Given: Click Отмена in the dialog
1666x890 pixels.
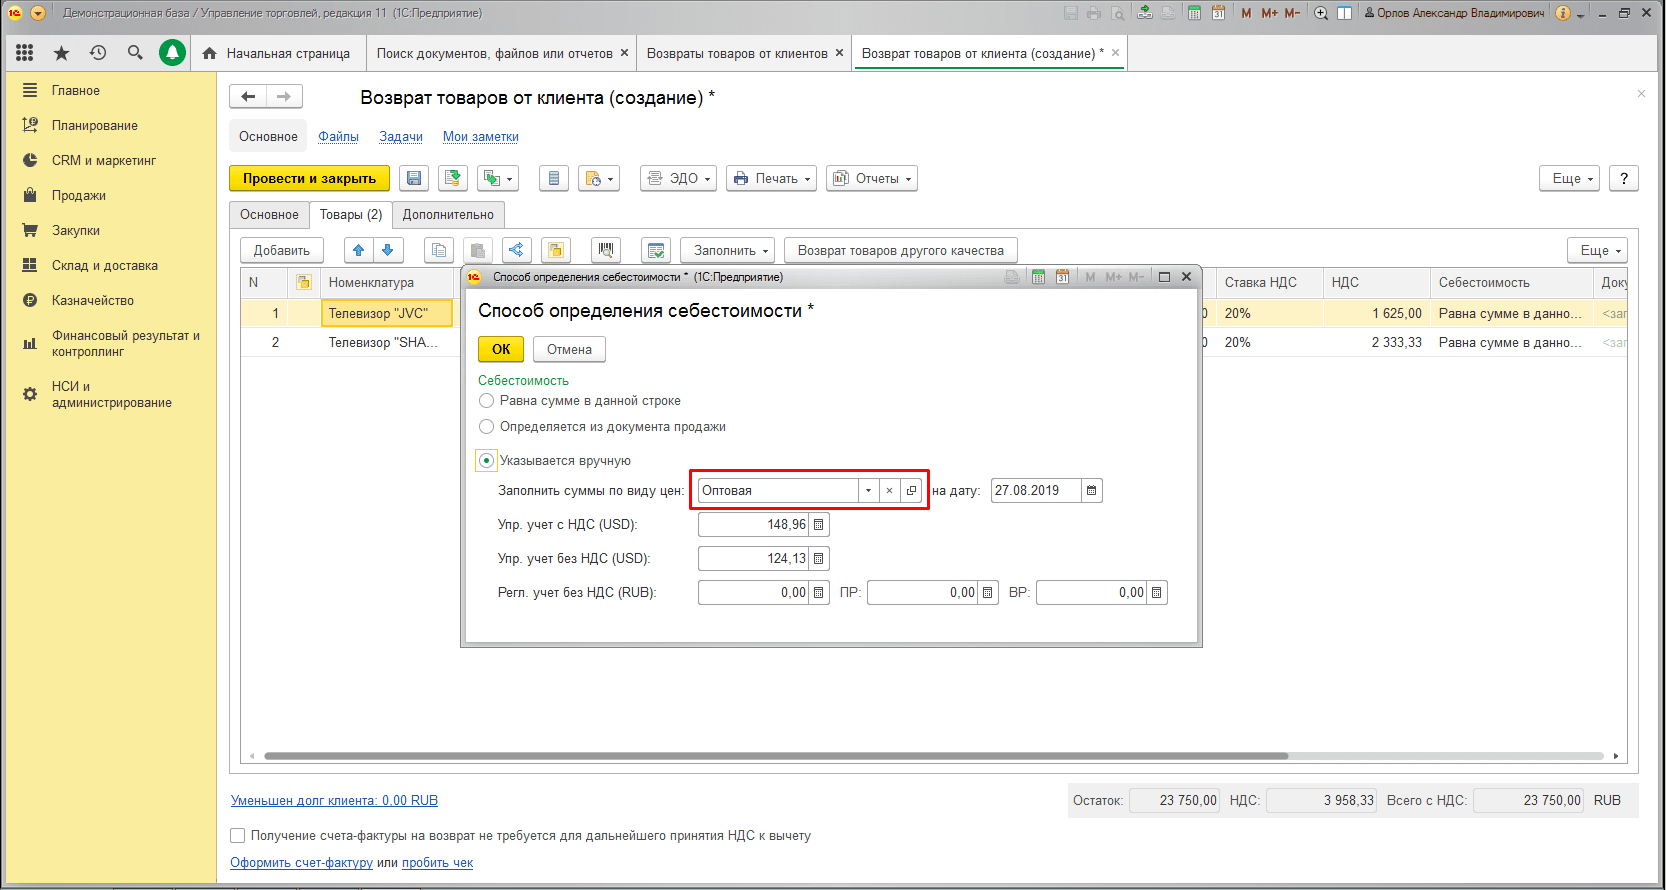Looking at the screenshot, I should click(x=569, y=349).
